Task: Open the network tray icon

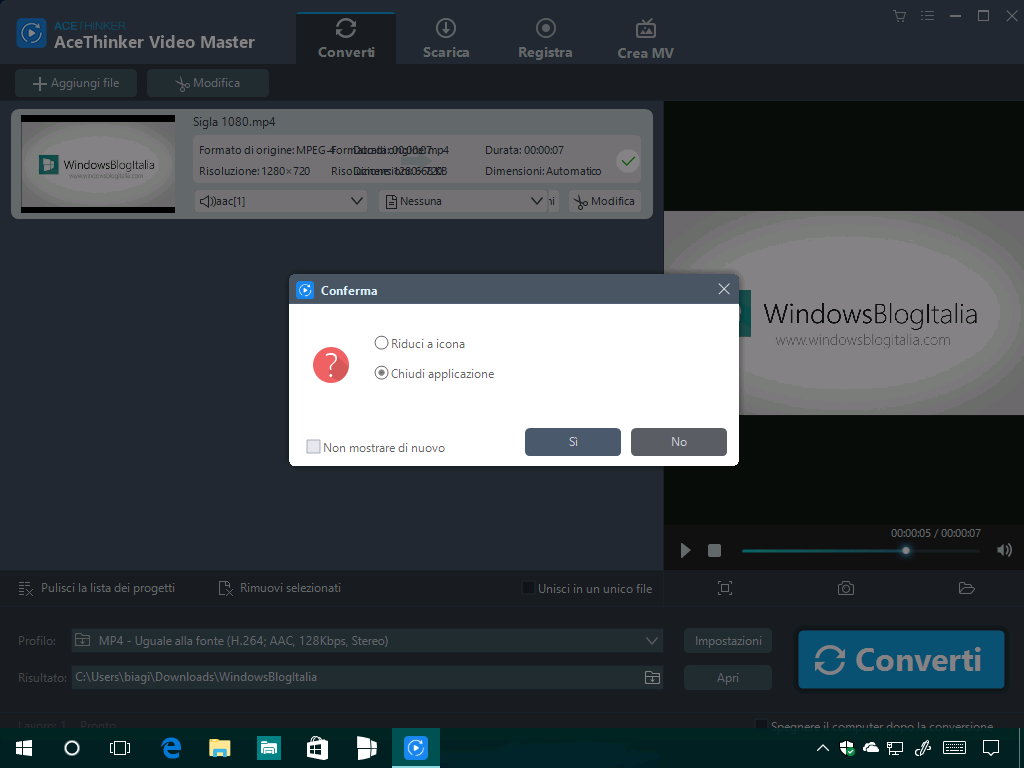Action: [895, 748]
